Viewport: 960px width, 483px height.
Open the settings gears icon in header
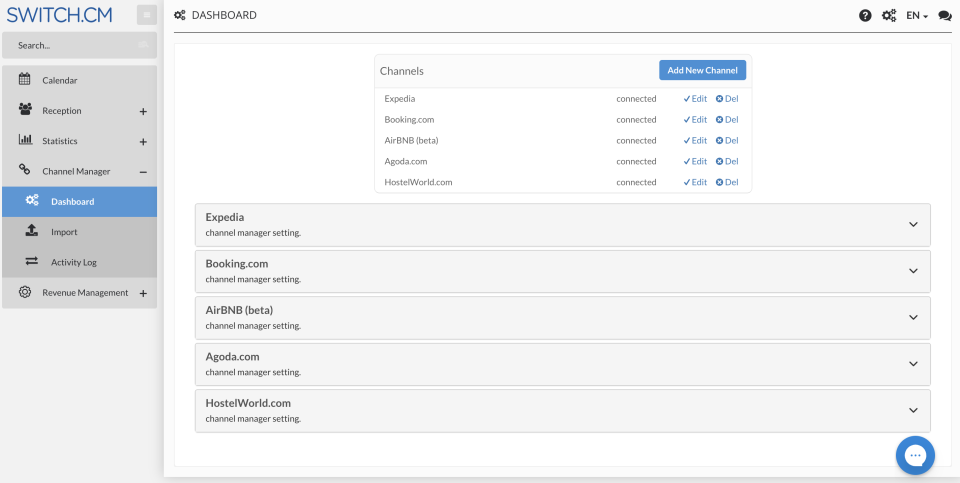tap(889, 16)
